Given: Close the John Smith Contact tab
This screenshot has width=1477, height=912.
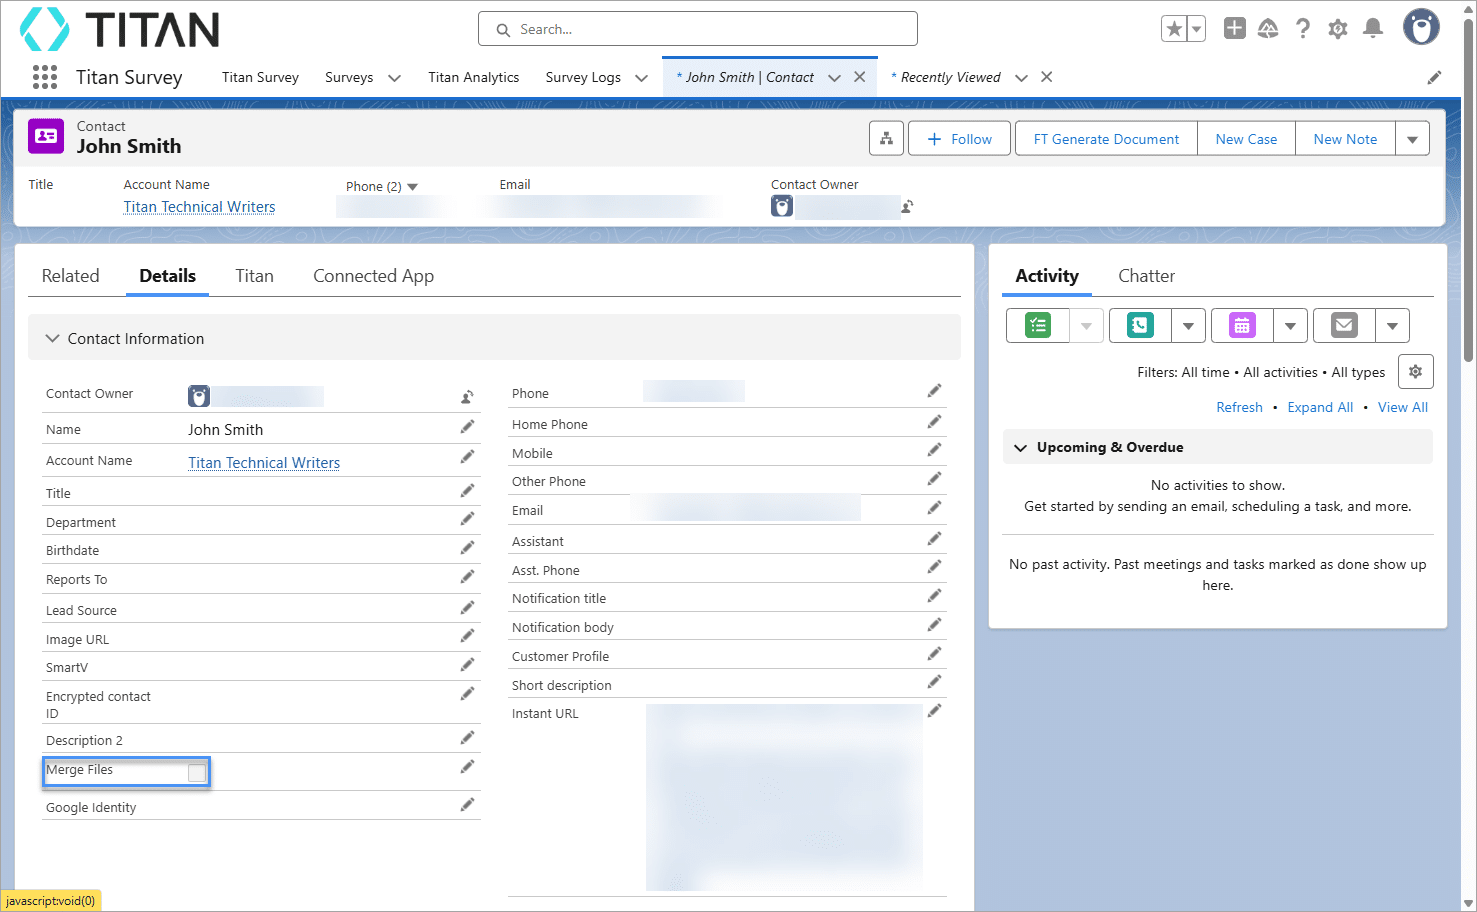Looking at the screenshot, I should [x=859, y=77].
